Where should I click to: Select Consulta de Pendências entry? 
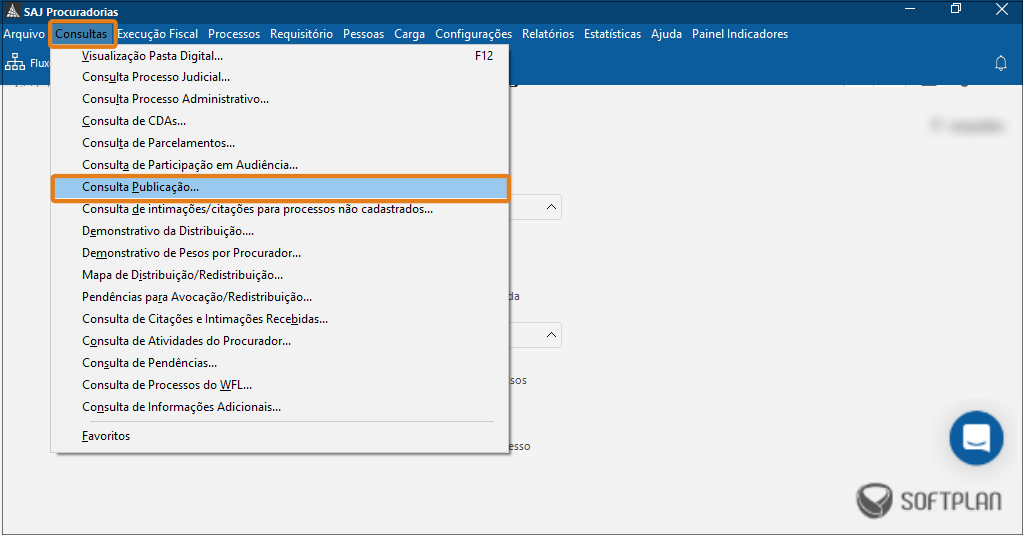tap(149, 363)
